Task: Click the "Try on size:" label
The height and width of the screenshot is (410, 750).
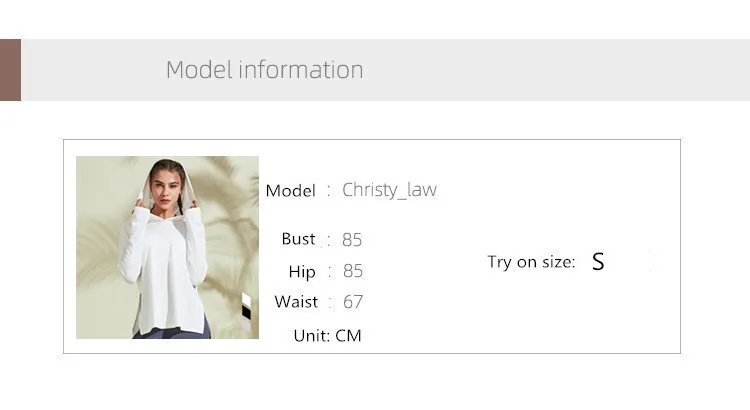Action: [x=531, y=262]
